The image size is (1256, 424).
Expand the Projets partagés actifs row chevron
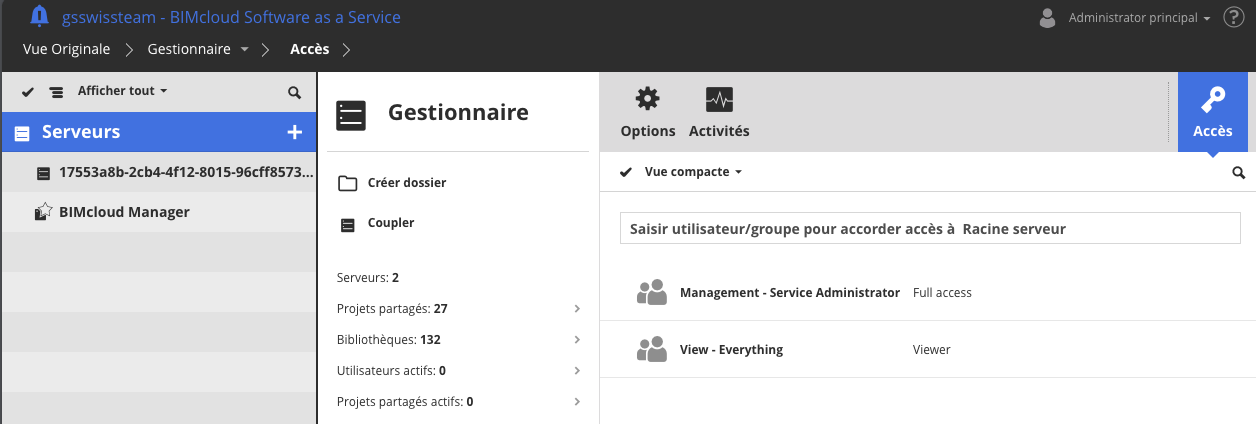click(x=577, y=402)
